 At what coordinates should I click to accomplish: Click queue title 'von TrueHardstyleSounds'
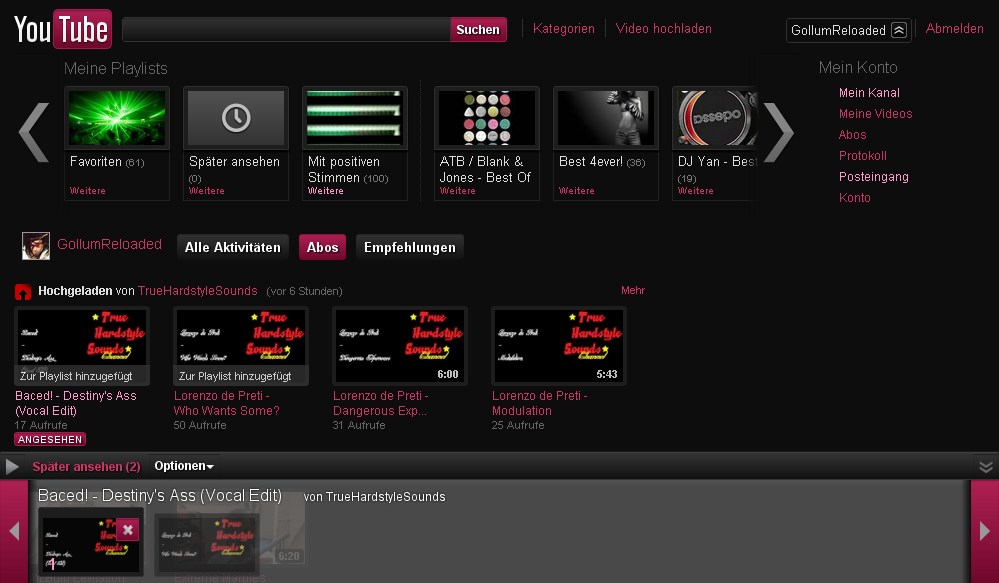coord(374,496)
